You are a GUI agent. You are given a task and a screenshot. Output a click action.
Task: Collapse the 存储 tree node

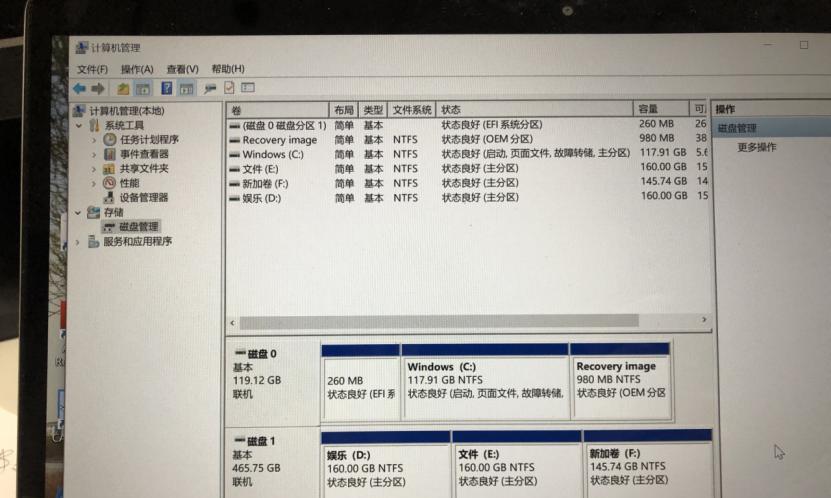point(78,213)
